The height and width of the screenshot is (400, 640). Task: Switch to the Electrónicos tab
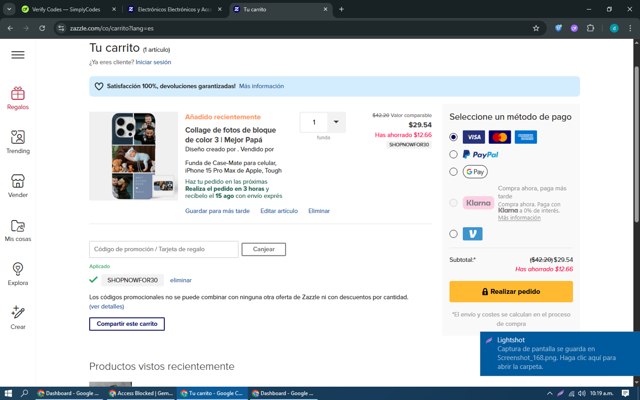click(174, 9)
